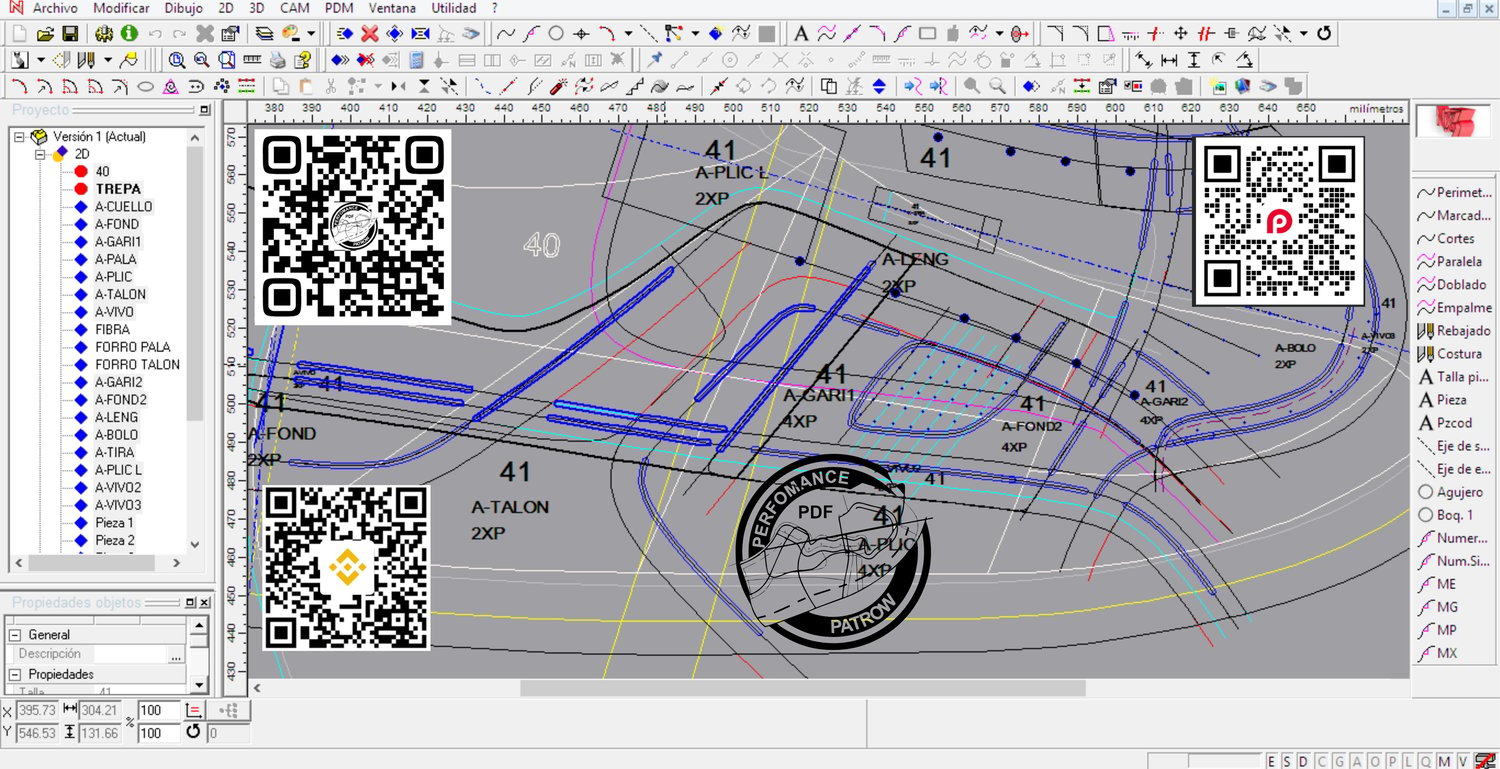
Task: Click the printer icon
Action: (x=278, y=60)
